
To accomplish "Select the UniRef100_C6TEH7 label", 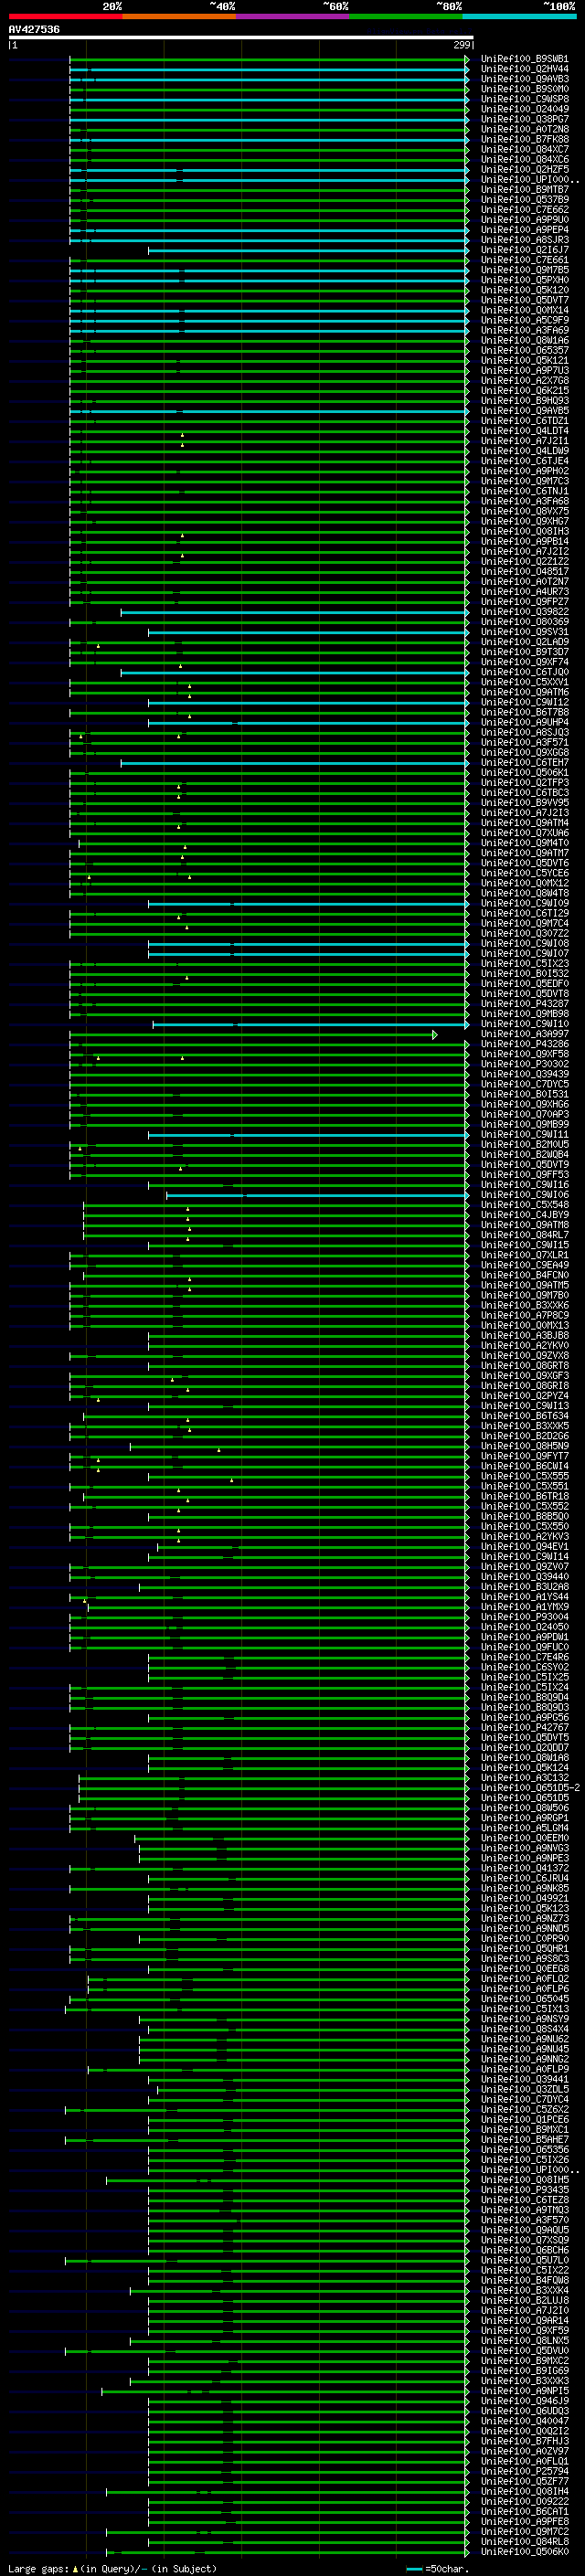I will (524, 763).
